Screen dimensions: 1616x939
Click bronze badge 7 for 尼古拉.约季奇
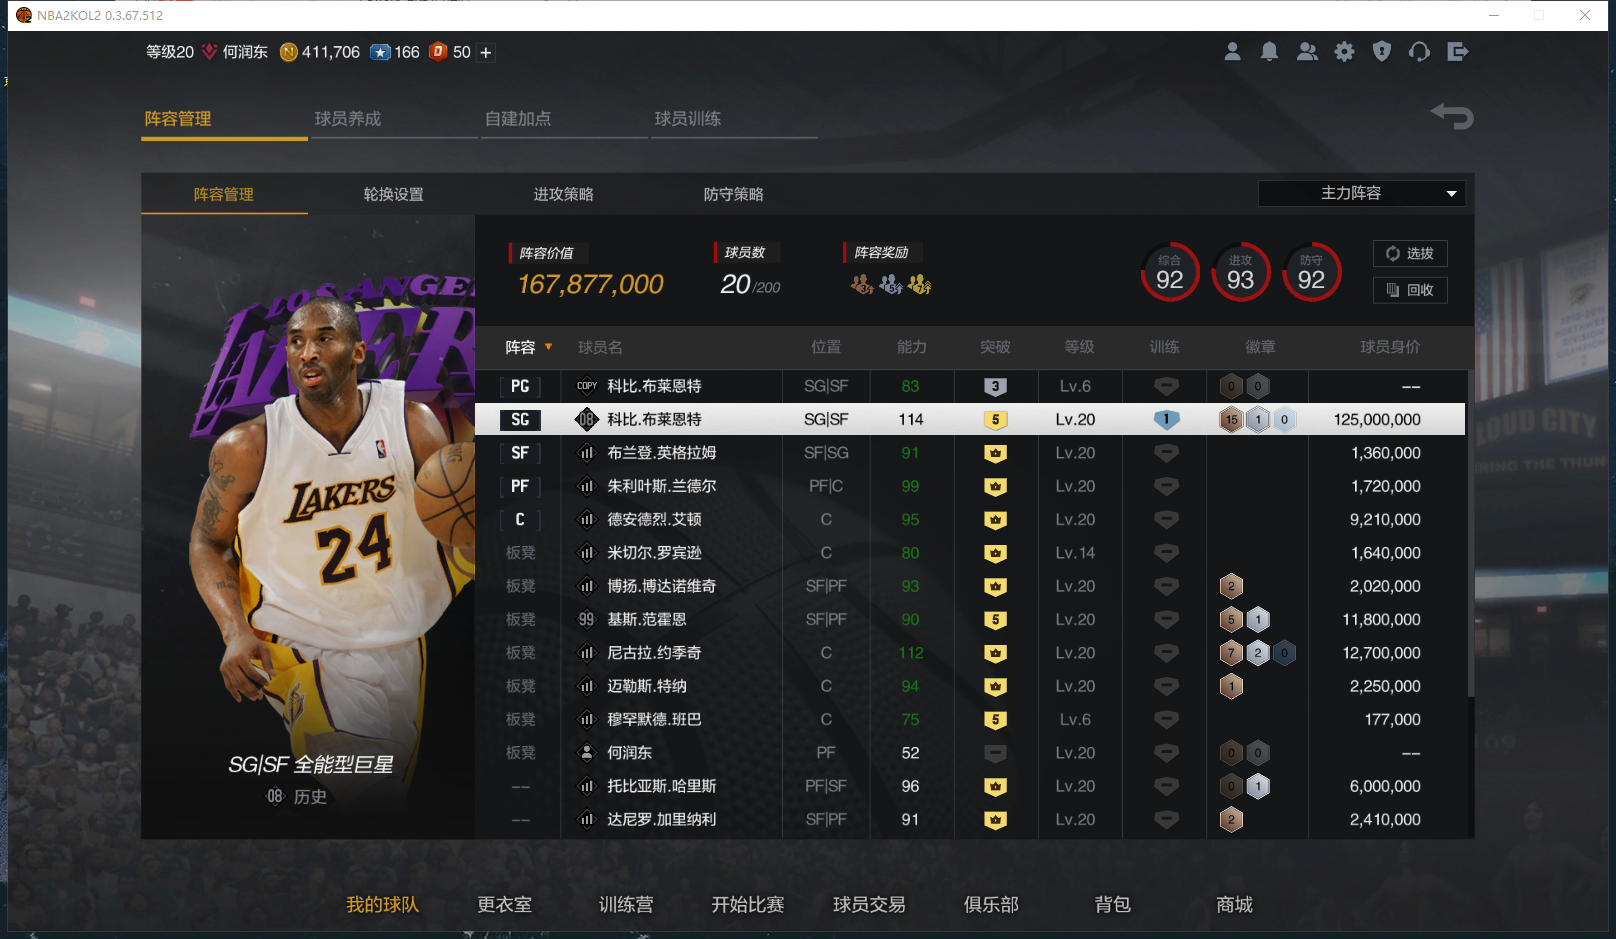(1231, 653)
